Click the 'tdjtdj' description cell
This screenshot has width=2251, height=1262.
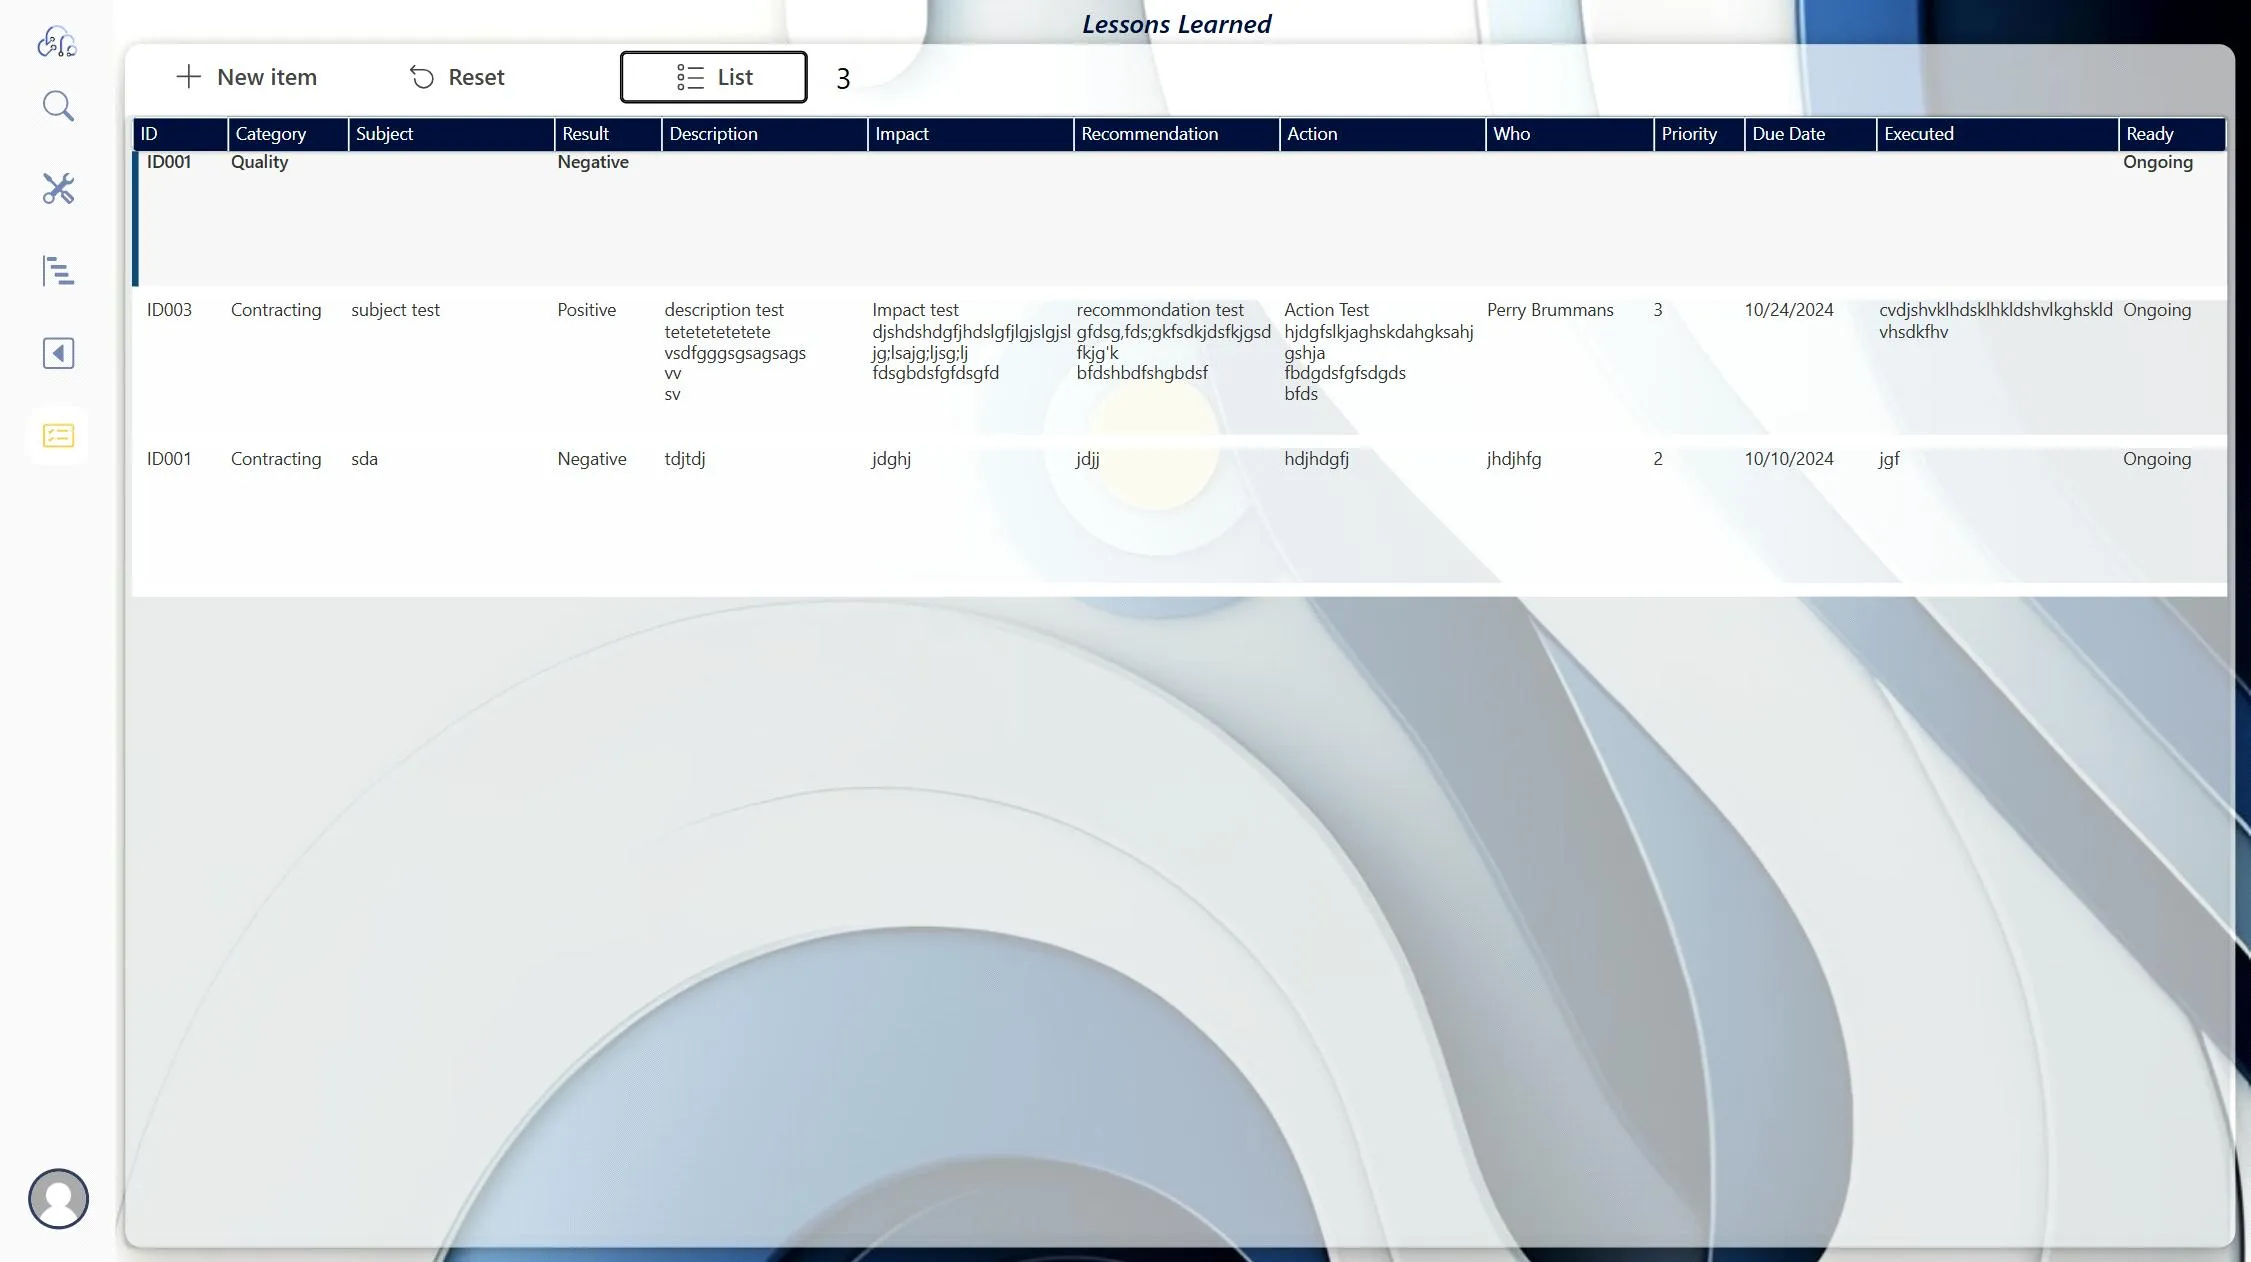pyautogui.click(x=685, y=459)
